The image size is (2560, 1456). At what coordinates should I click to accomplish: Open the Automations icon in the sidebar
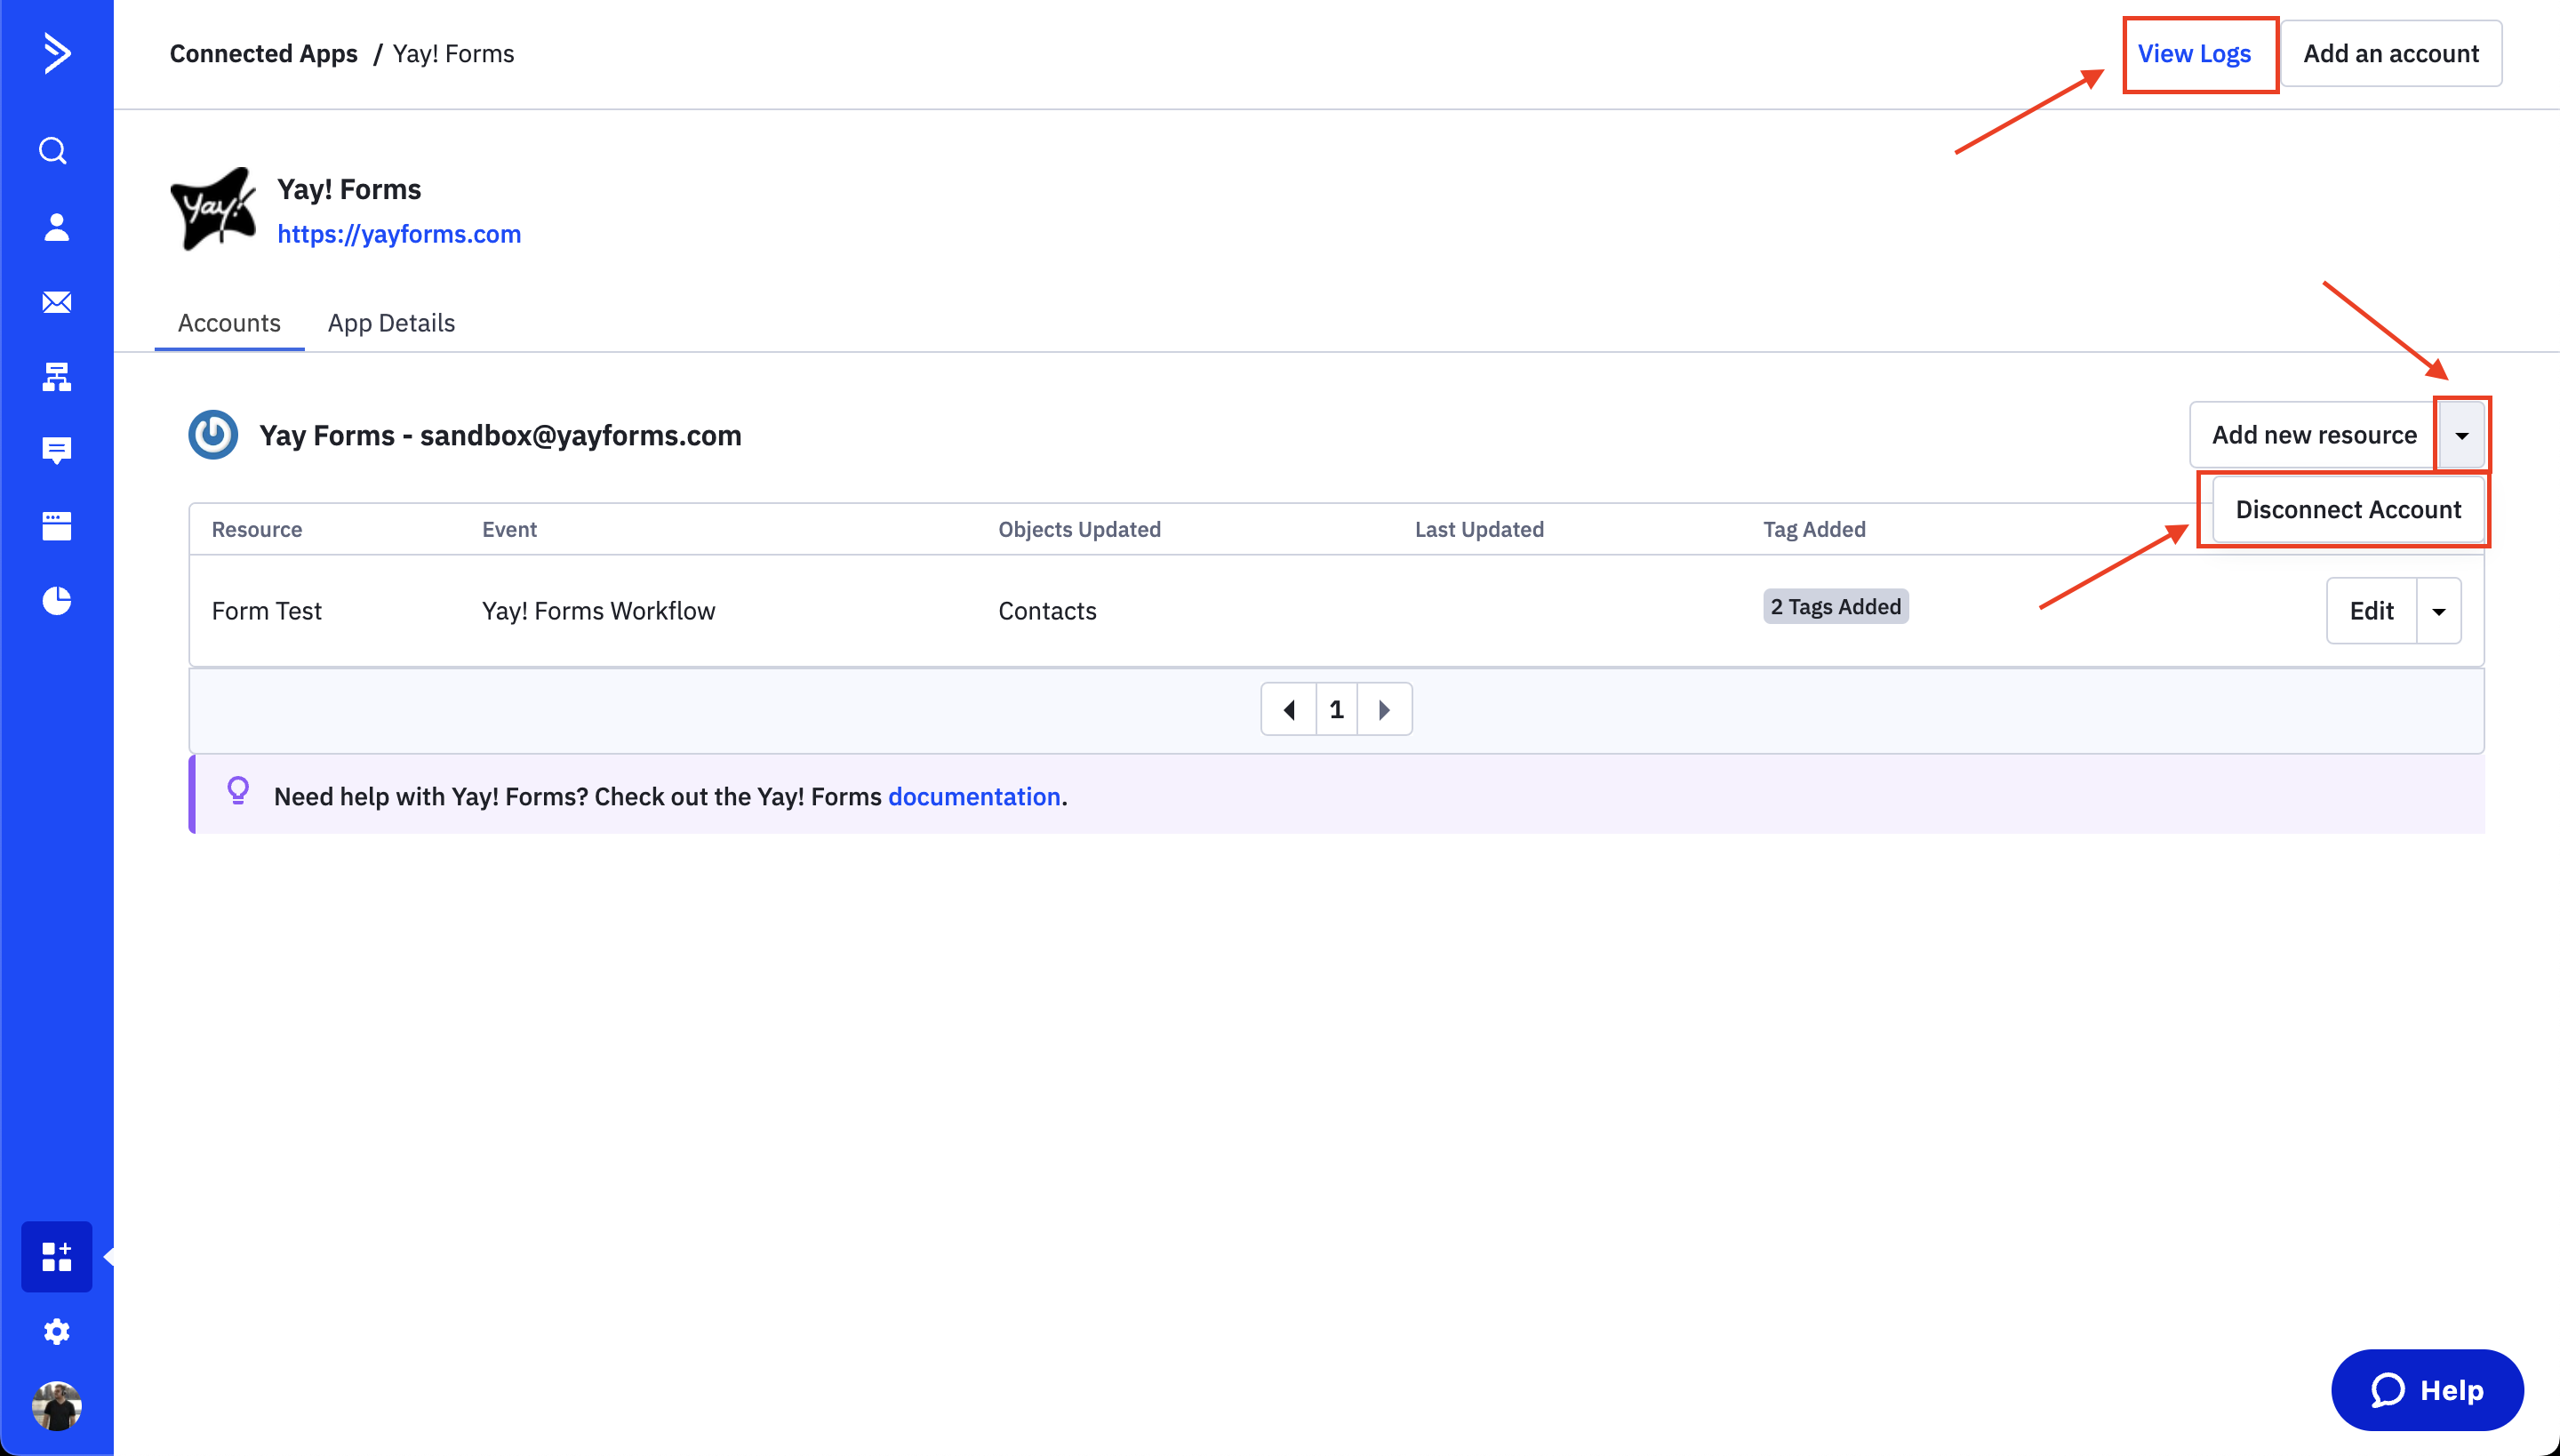pyautogui.click(x=56, y=377)
